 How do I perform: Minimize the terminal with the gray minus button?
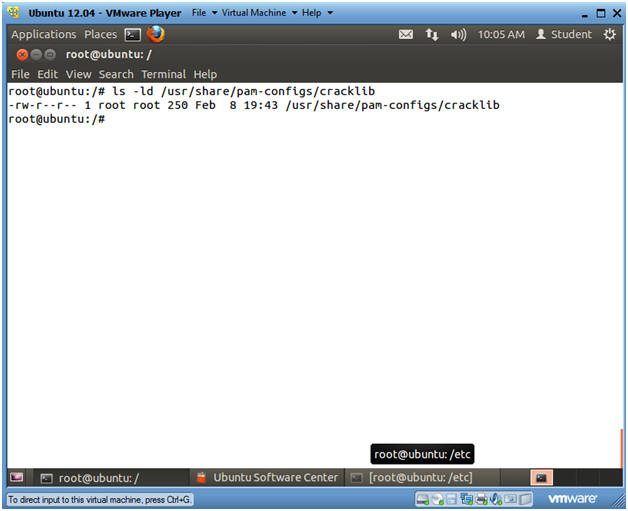(36, 54)
